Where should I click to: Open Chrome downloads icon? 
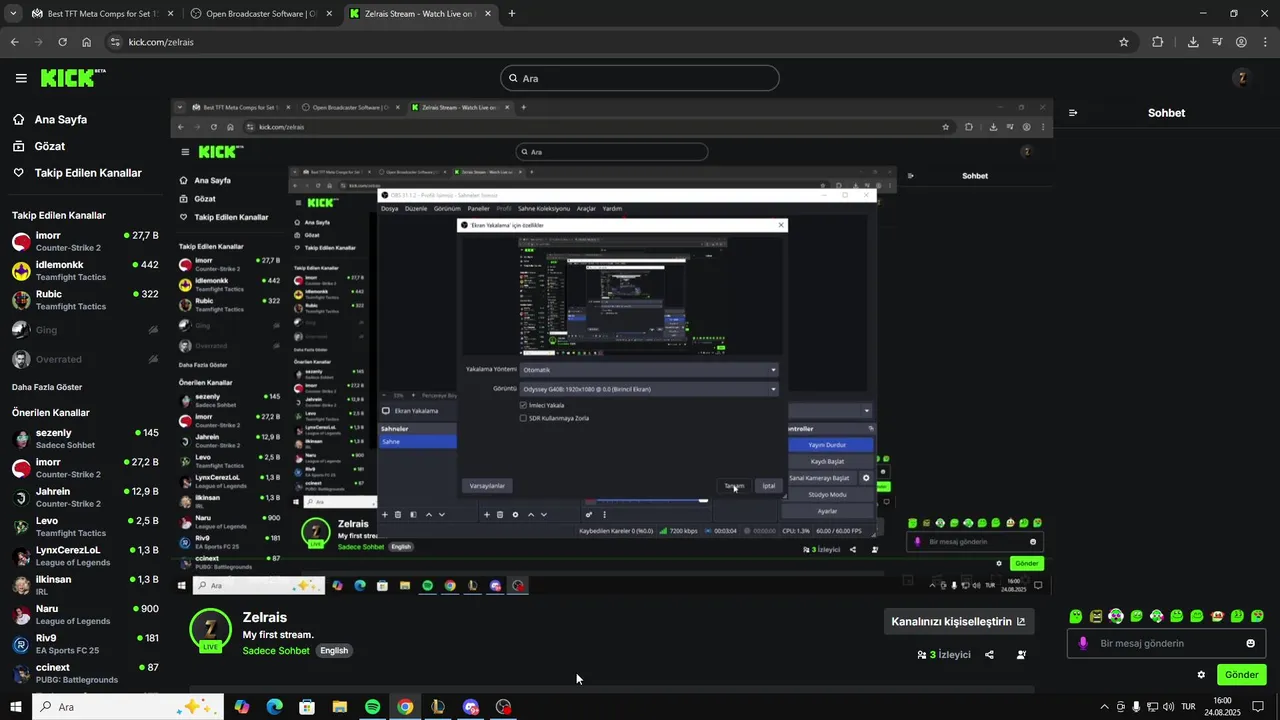pyautogui.click(x=1193, y=42)
